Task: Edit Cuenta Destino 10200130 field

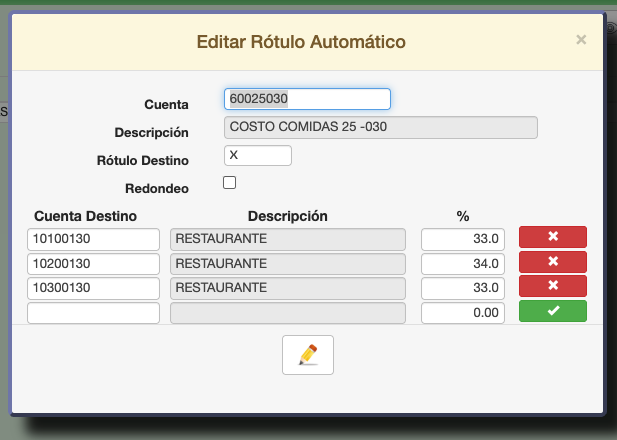Action: (93, 263)
